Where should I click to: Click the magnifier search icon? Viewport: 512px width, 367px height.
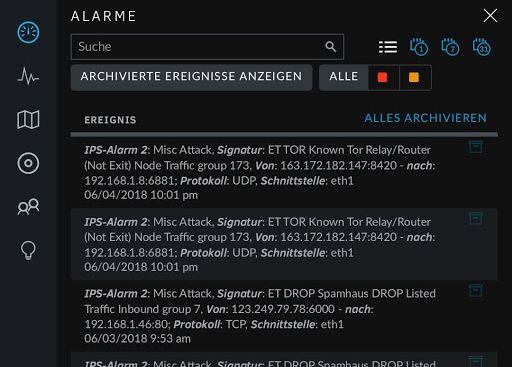click(330, 47)
